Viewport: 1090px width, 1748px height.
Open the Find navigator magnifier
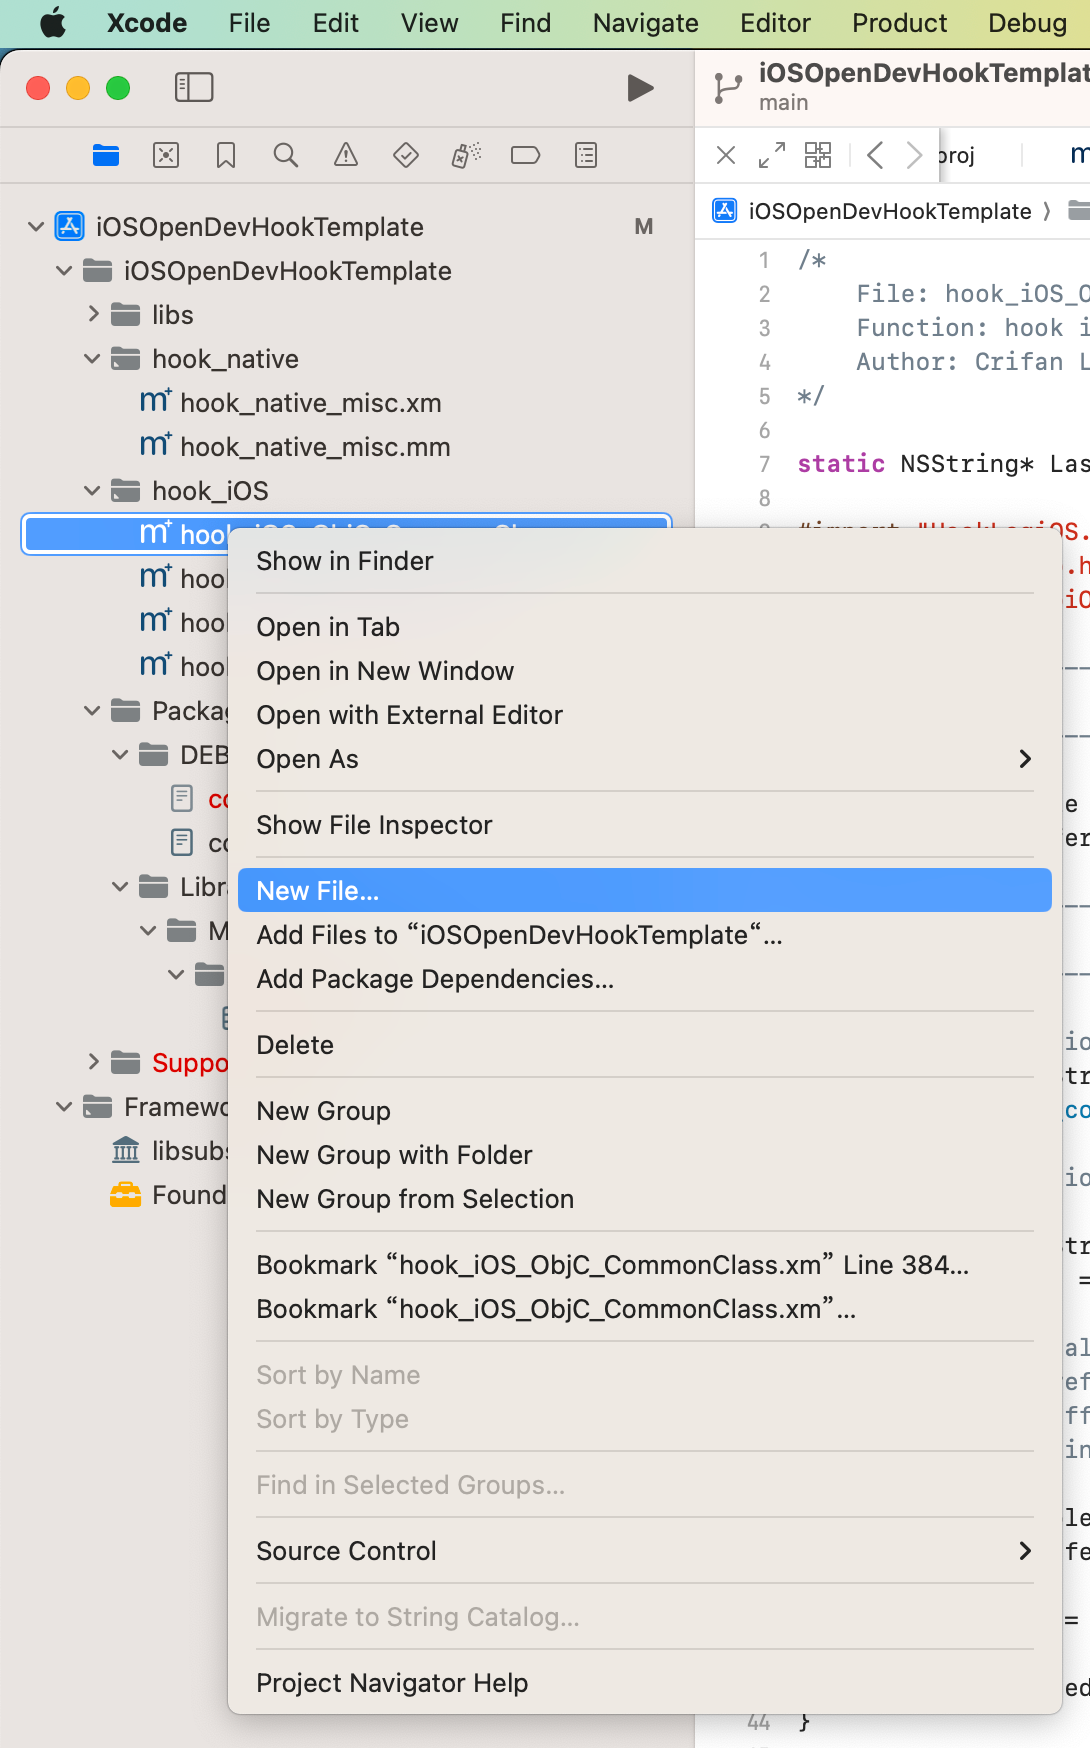[286, 155]
